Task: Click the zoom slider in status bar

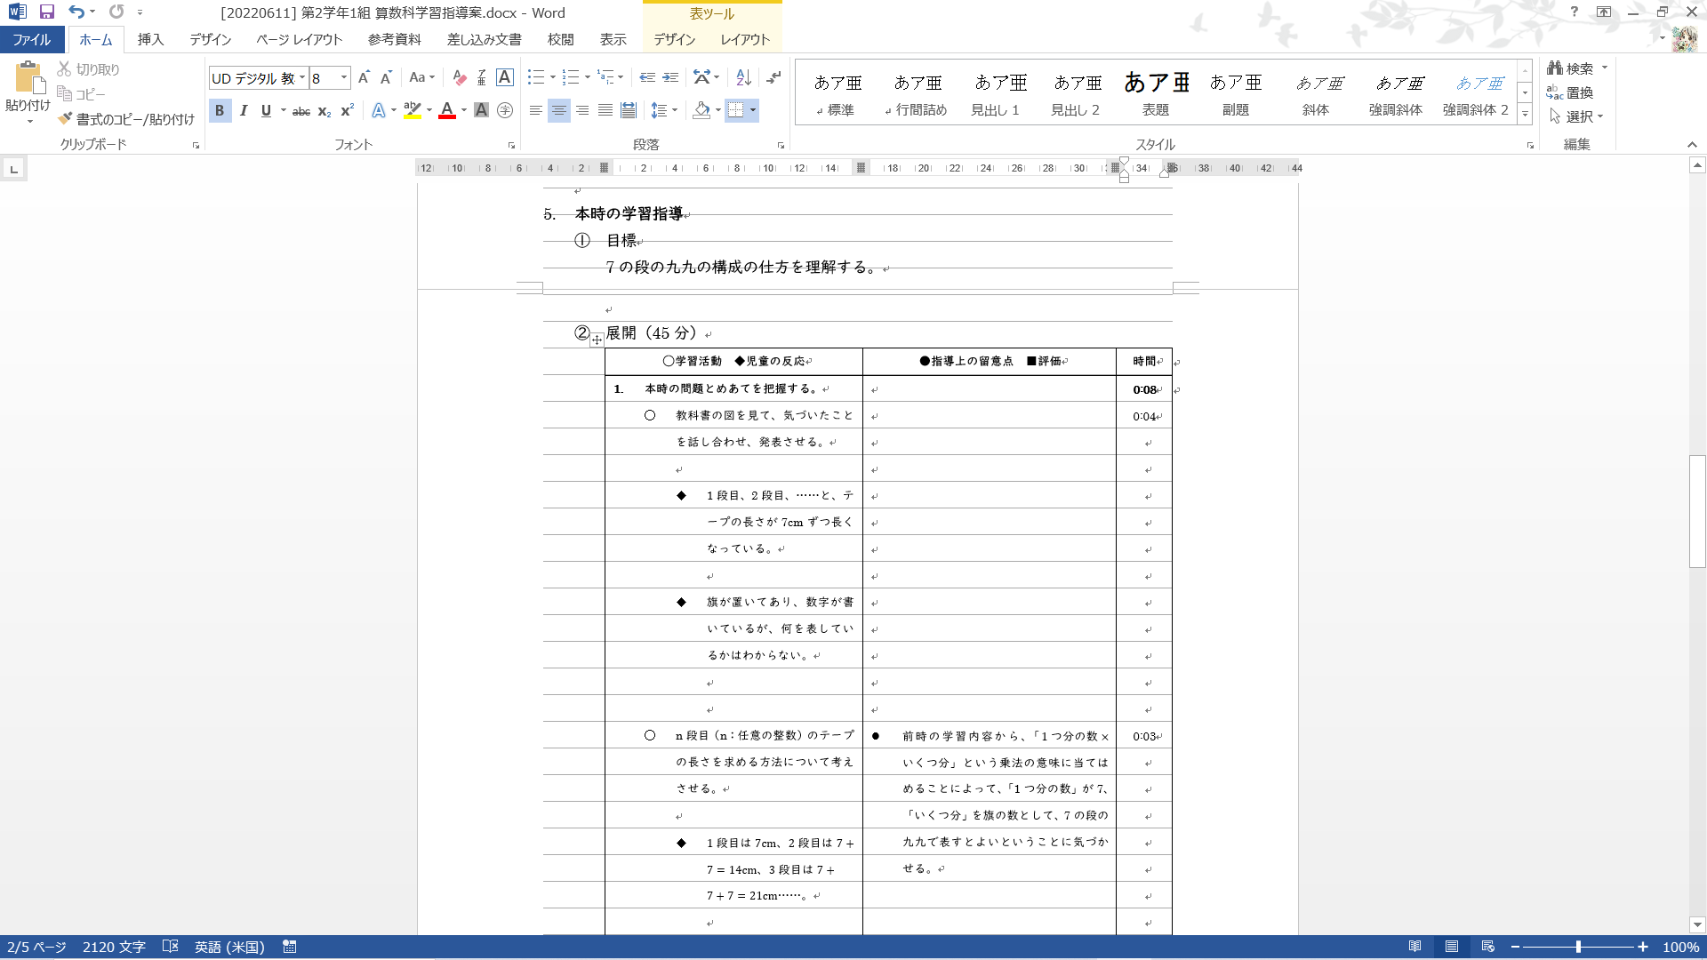Action: click(x=1579, y=947)
